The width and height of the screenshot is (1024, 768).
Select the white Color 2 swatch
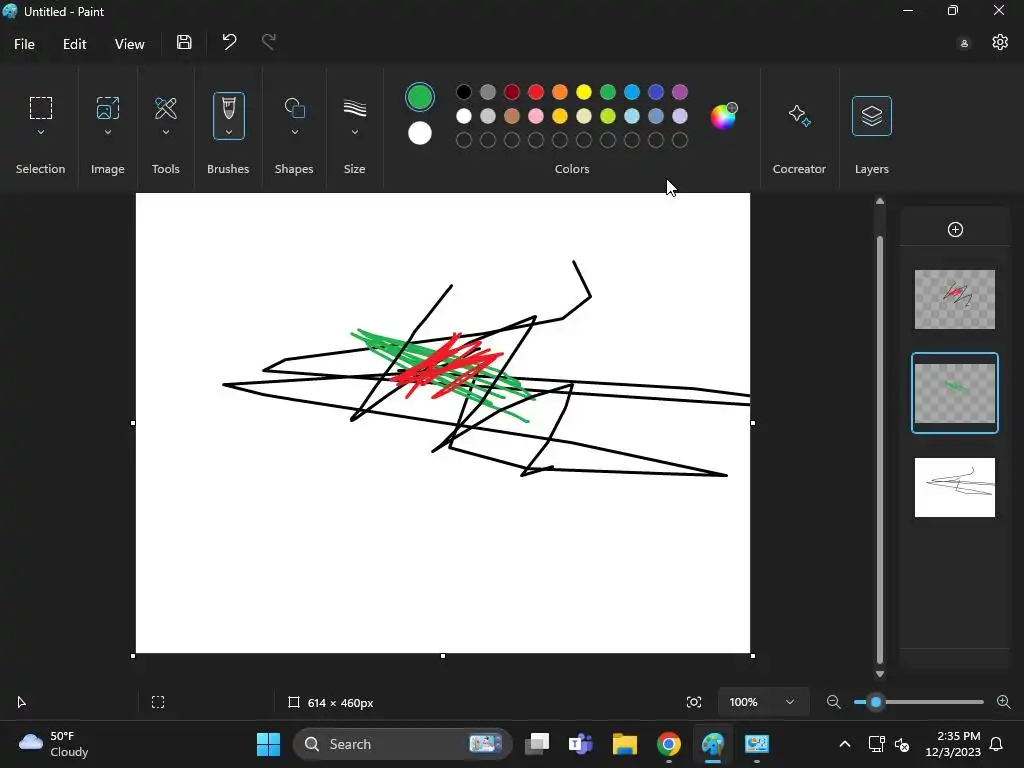tap(420, 133)
